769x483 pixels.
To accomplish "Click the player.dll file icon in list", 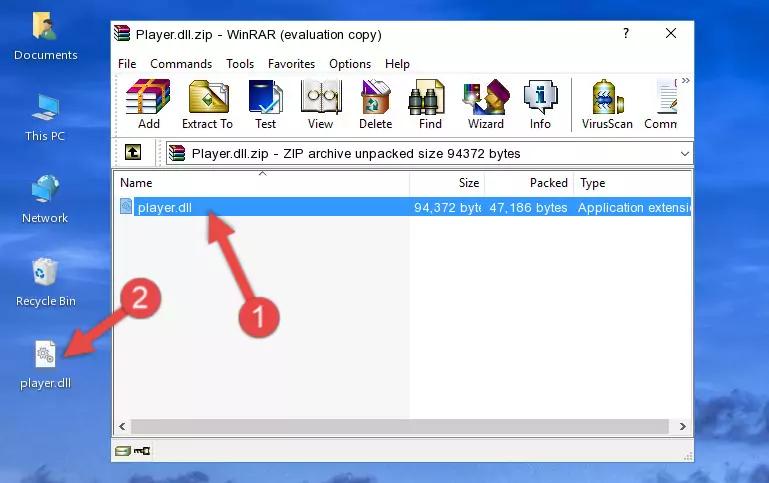I will [x=126, y=206].
